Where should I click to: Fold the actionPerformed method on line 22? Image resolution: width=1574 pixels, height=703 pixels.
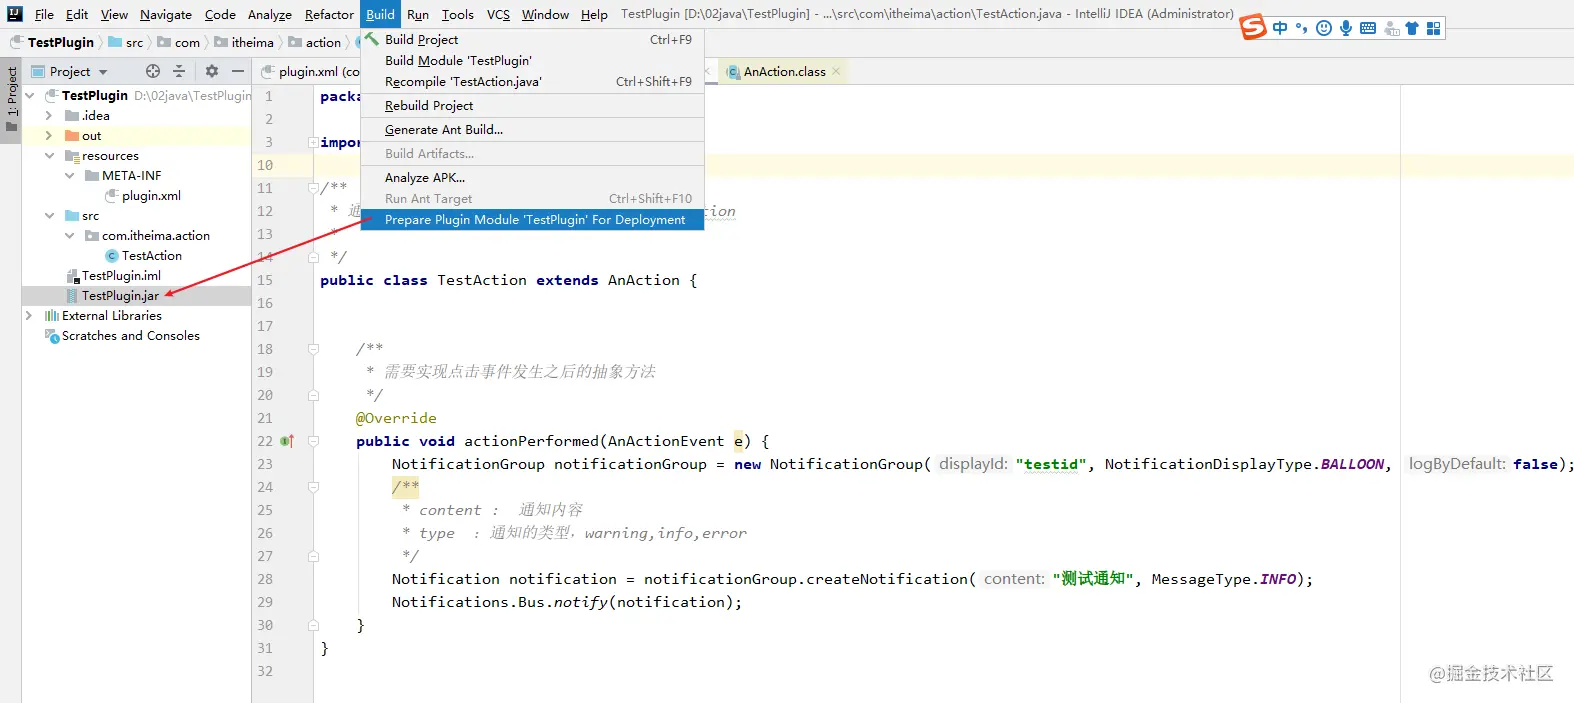click(313, 441)
